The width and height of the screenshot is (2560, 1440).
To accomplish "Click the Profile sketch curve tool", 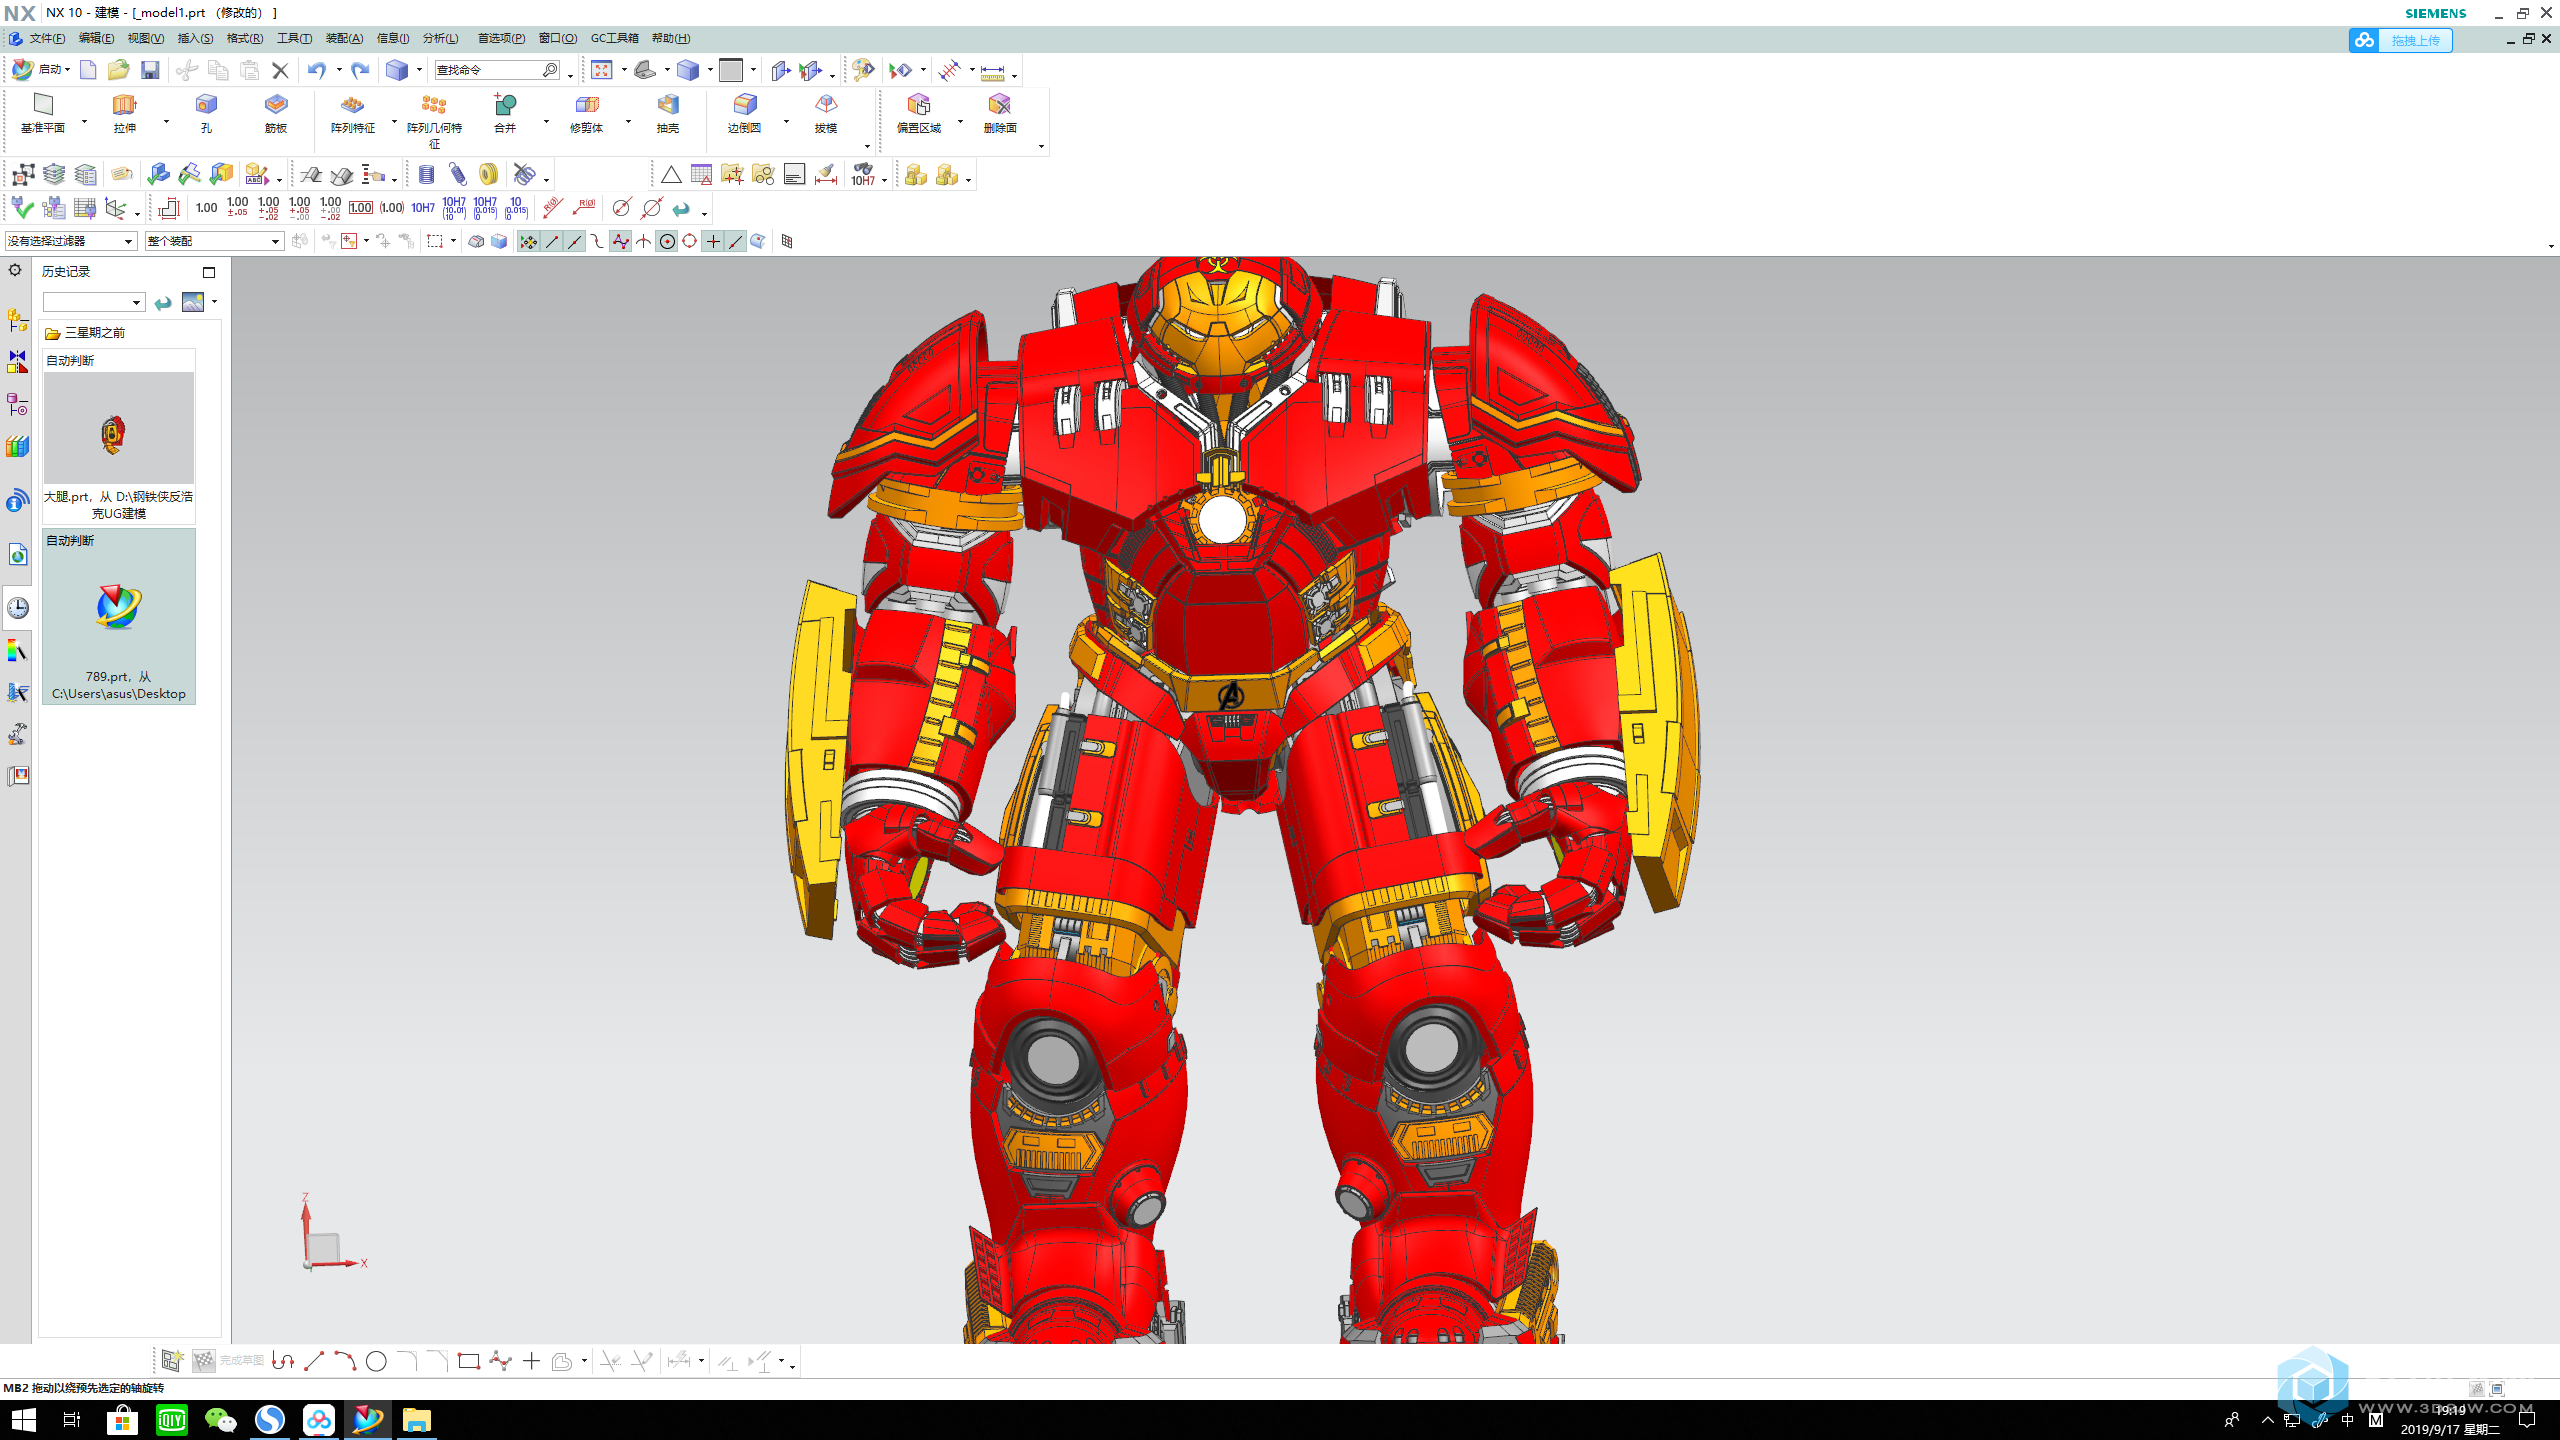I will click(x=283, y=1361).
